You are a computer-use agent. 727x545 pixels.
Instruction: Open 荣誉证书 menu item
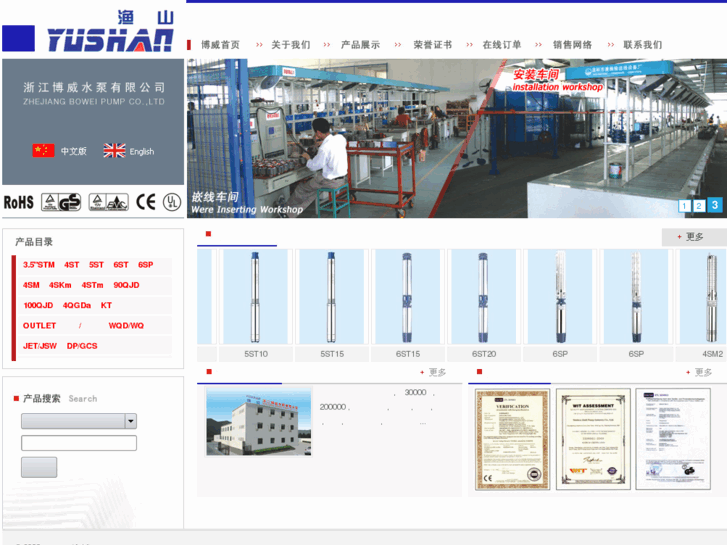(x=433, y=45)
